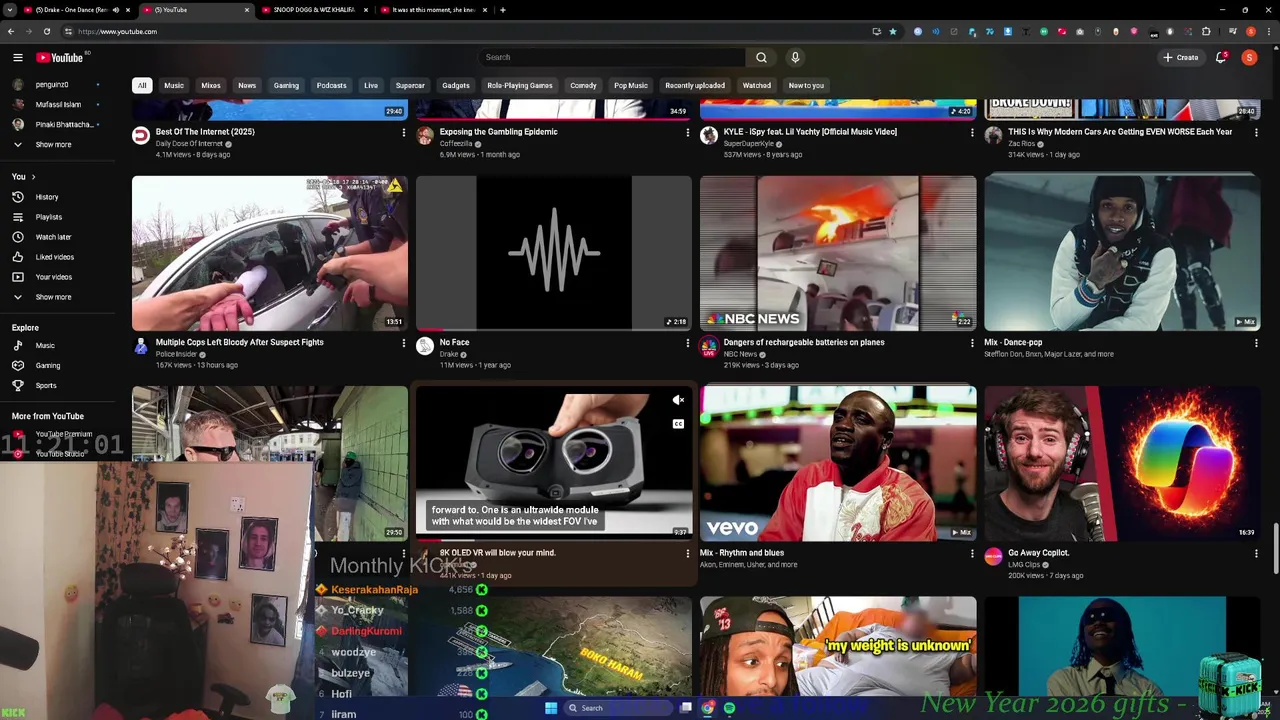Open the Mix - Rhythm and blues thumbnail
Image resolution: width=1280 pixels, height=720 pixels.
pos(838,464)
